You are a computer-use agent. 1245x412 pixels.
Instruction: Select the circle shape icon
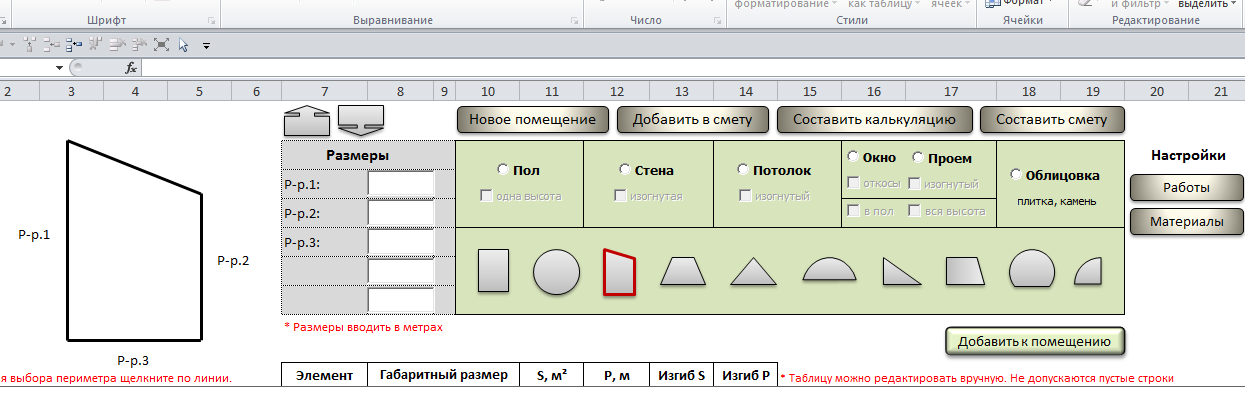[556, 272]
